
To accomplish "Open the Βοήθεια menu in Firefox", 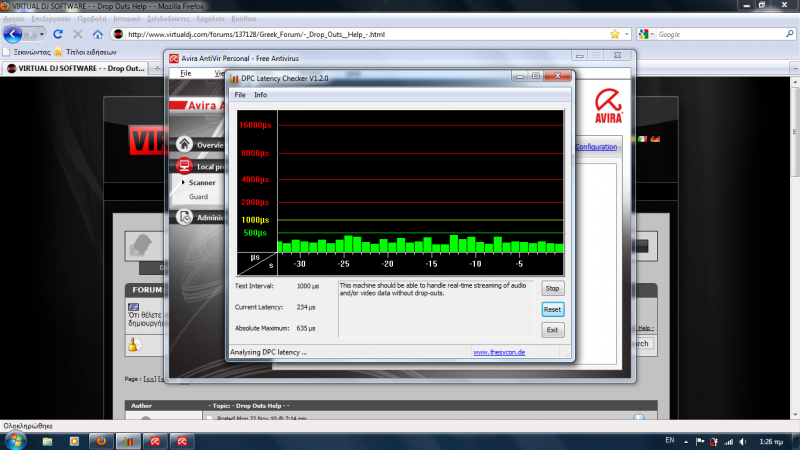I will click(243, 19).
